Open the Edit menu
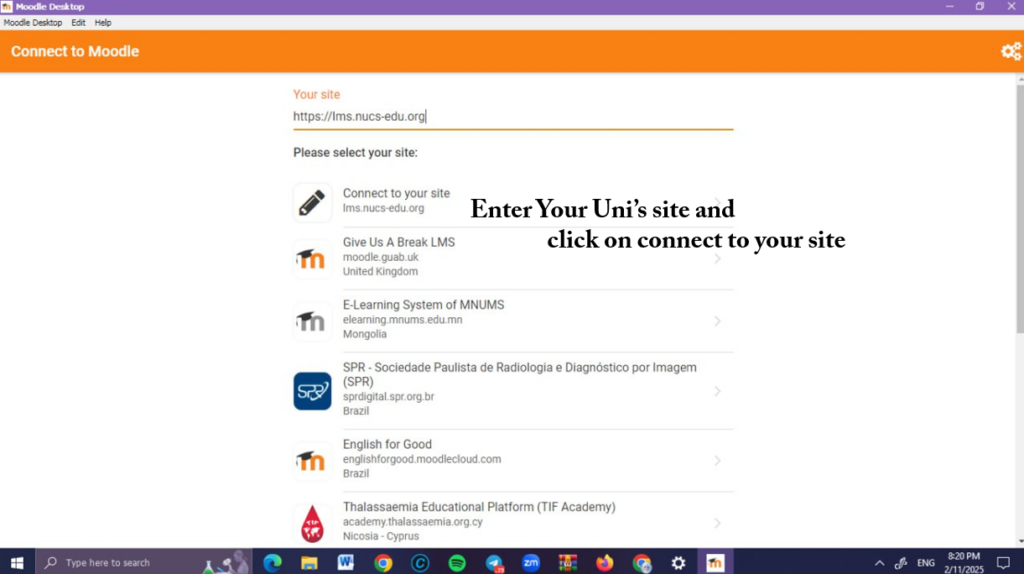The image size is (1024, 574). pos(78,22)
